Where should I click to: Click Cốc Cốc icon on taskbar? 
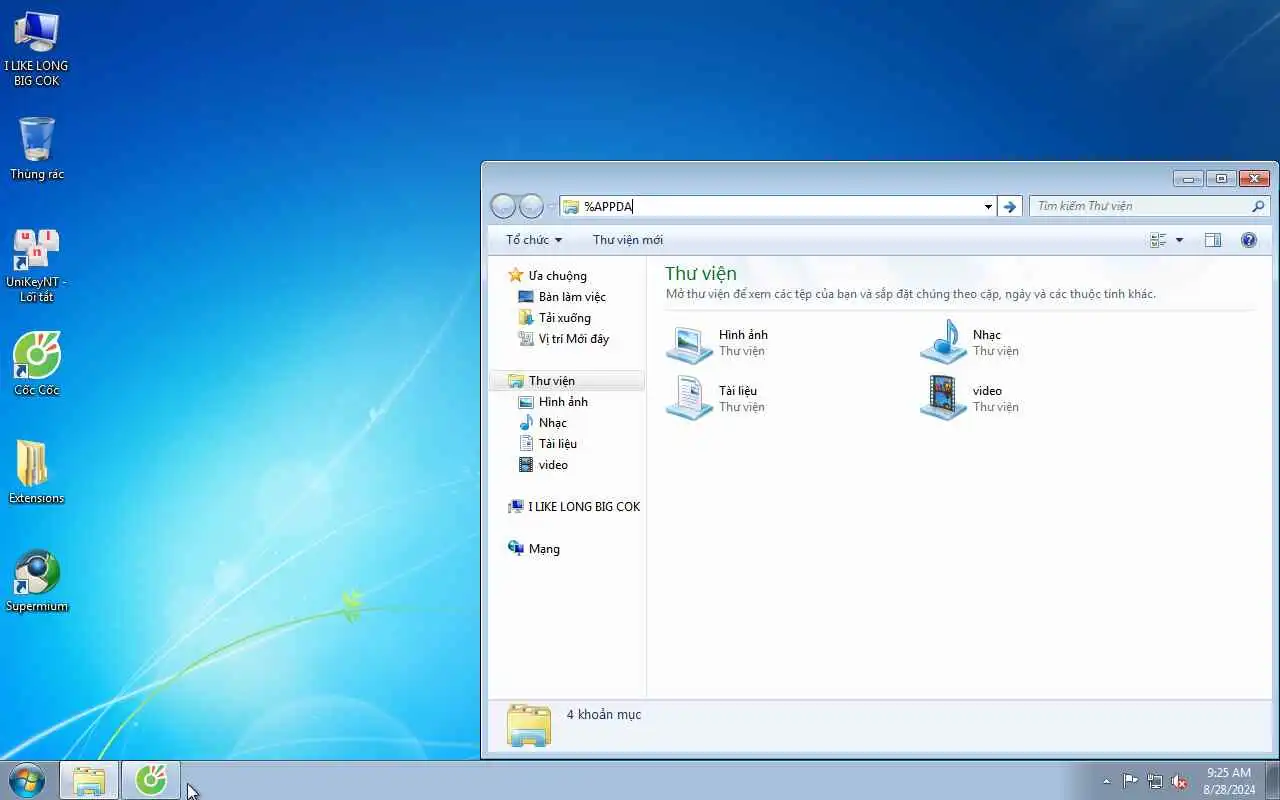coord(151,780)
